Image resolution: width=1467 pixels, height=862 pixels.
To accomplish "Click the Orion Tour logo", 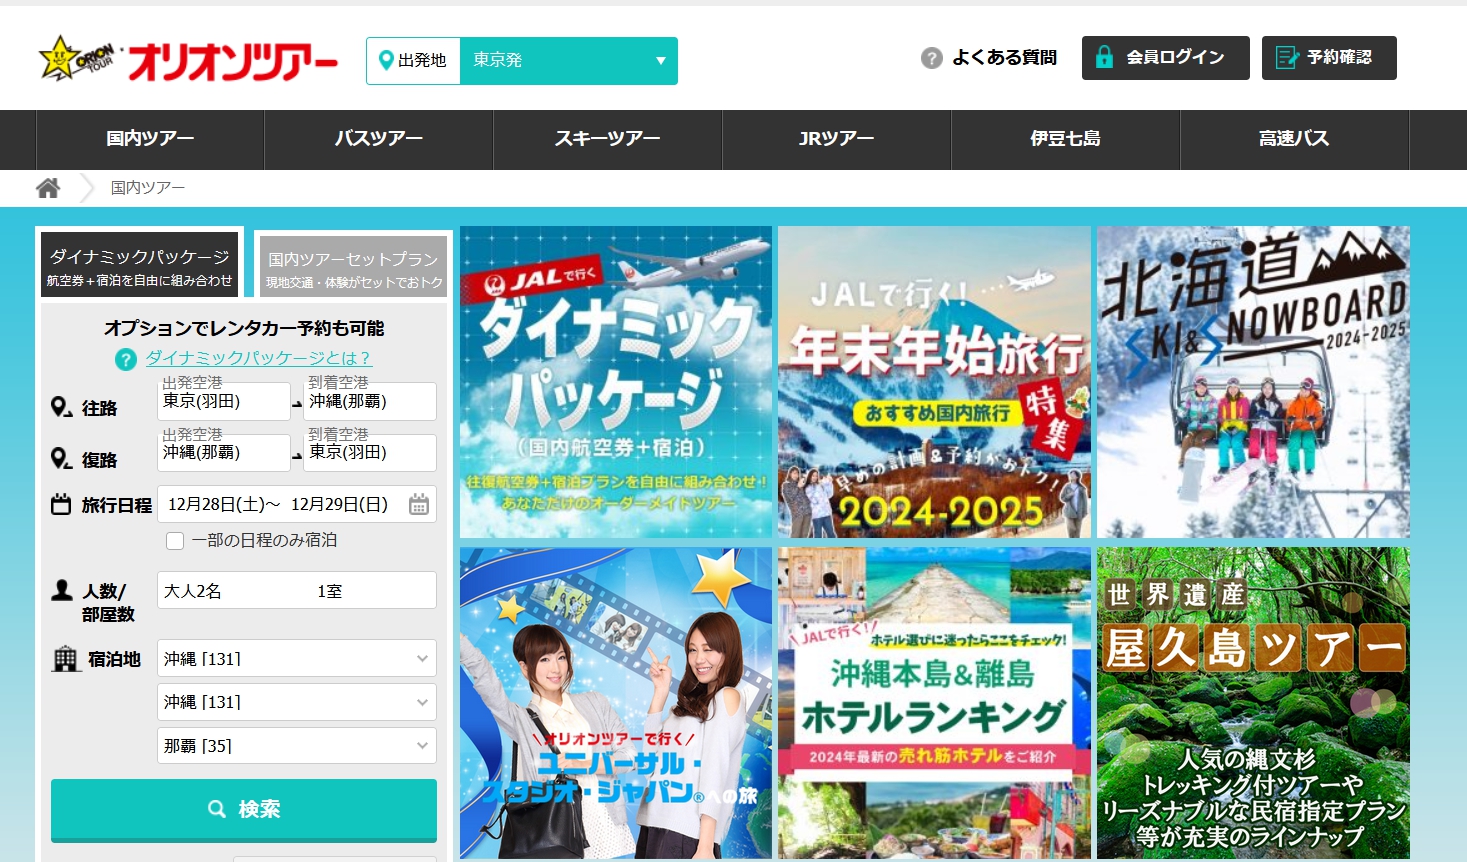I will pos(188,60).
